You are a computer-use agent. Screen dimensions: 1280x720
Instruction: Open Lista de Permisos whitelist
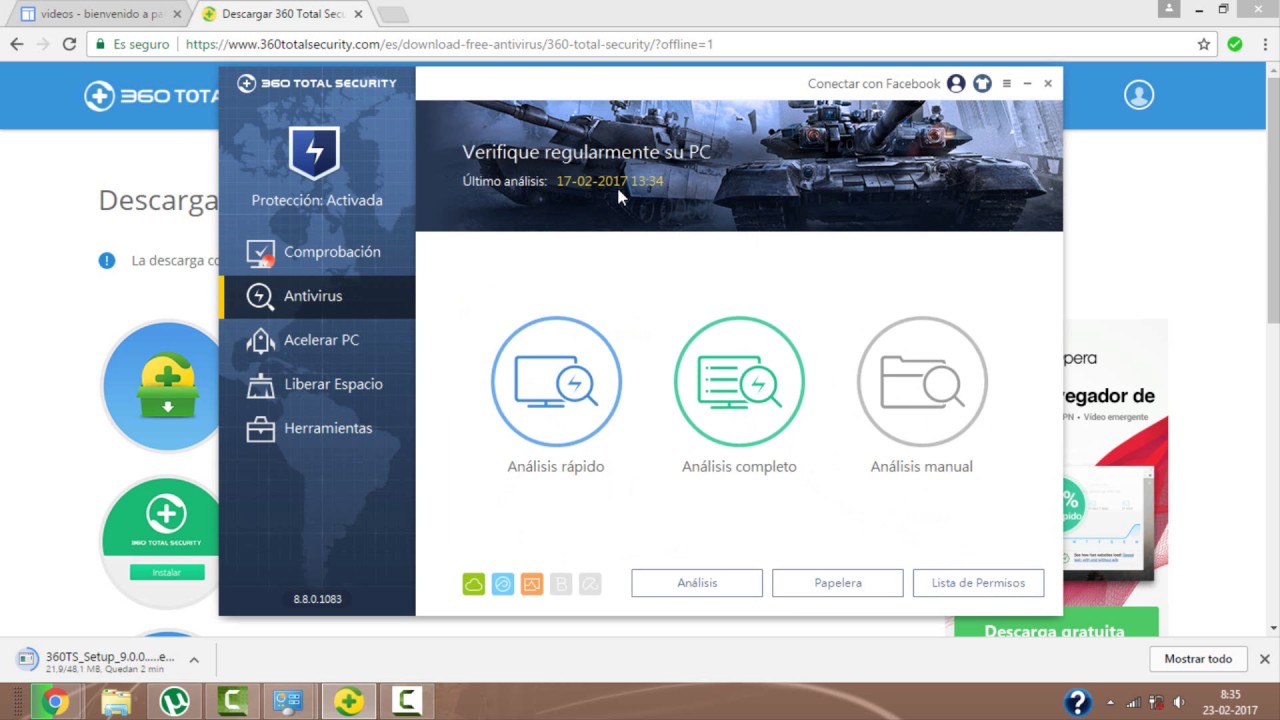[978, 583]
